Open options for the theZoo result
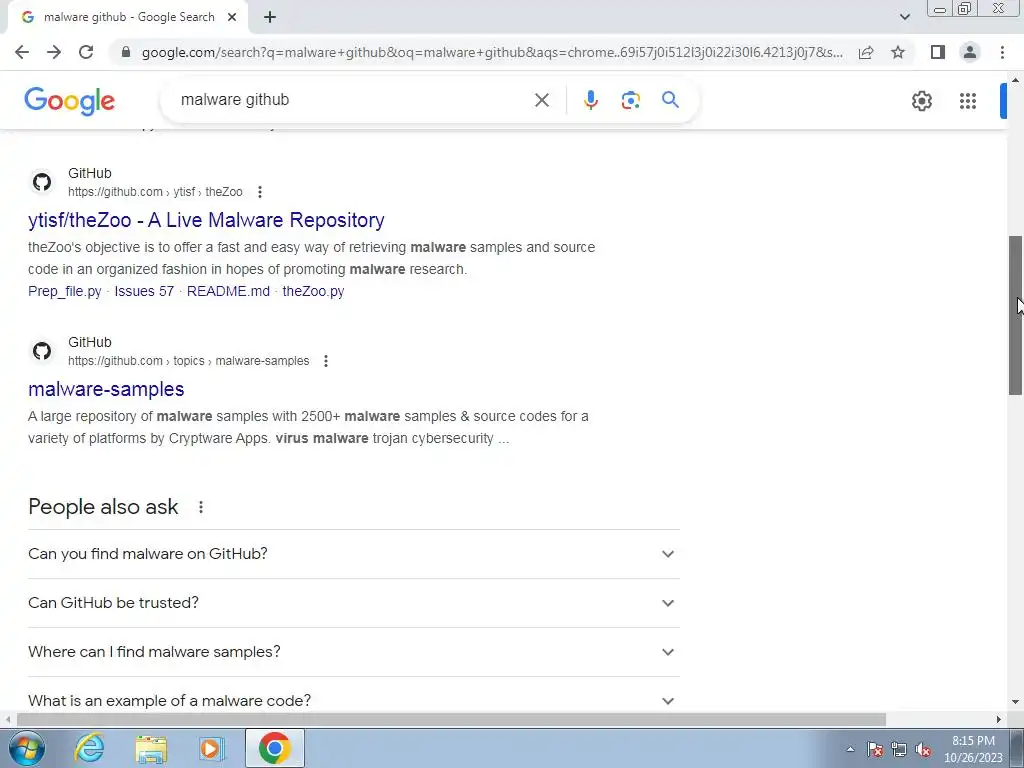Image resolution: width=1024 pixels, height=768 pixels. click(x=259, y=192)
